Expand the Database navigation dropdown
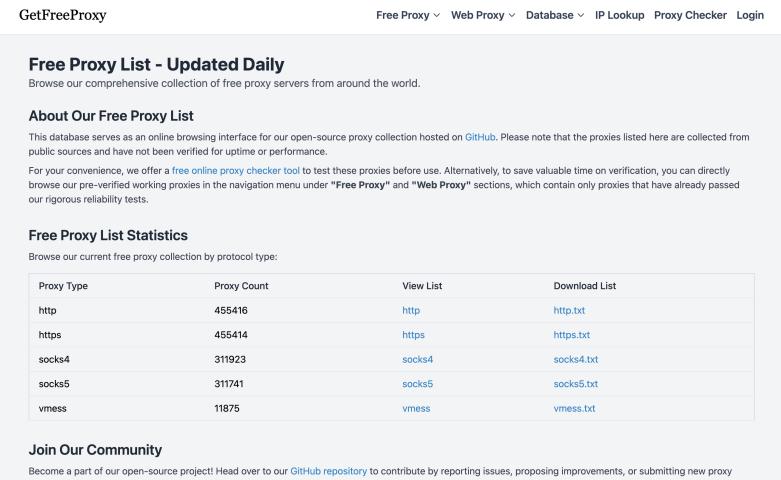This screenshot has height=480, width=781. pyautogui.click(x=555, y=15)
